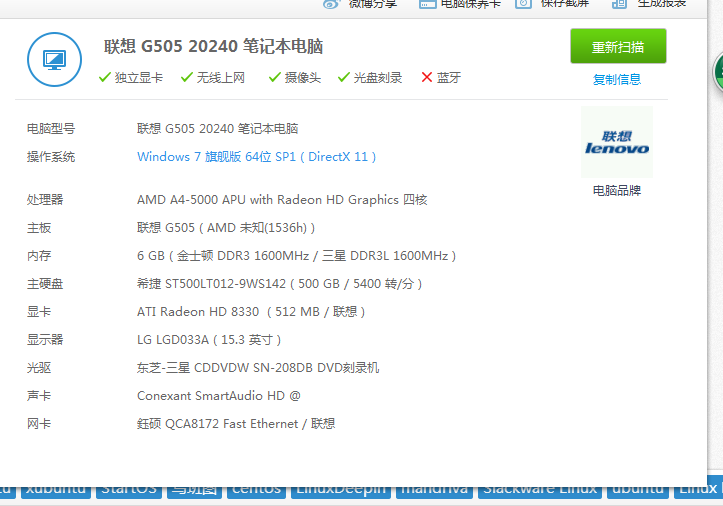The width and height of the screenshot is (723, 506).
Task: Click the 独立显卡 green checkmark
Action: (x=105, y=77)
